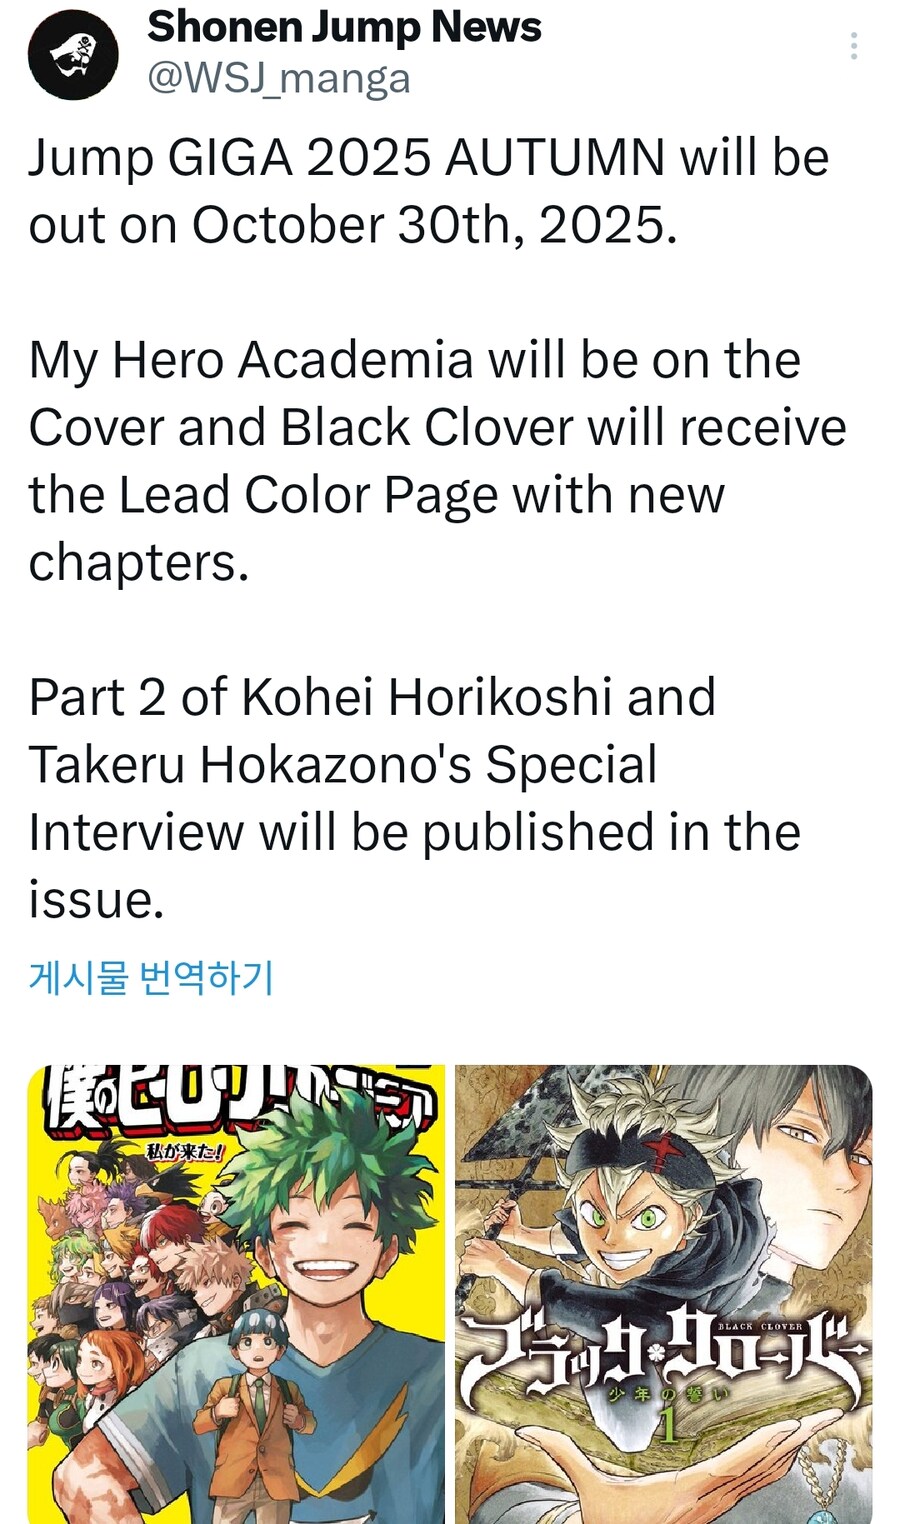Click the paragraph about Horikoshi and Hokazono interview
Image resolution: width=900 pixels, height=1524 pixels.
414,798
